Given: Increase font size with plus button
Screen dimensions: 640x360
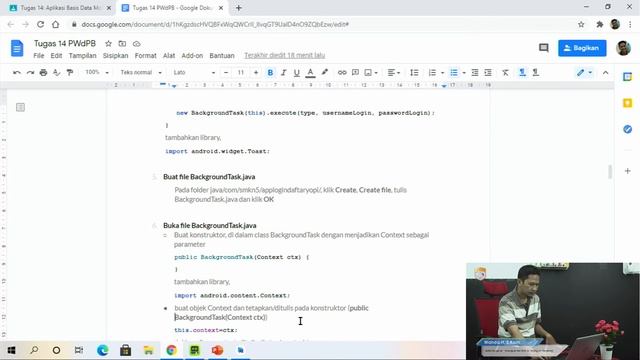Looking at the screenshot, I should click(x=256, y=73).
